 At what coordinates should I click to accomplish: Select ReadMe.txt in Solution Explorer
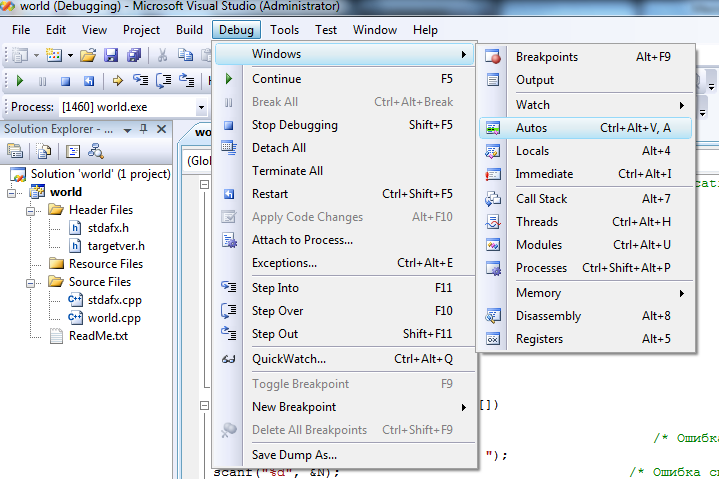point(98,336)
